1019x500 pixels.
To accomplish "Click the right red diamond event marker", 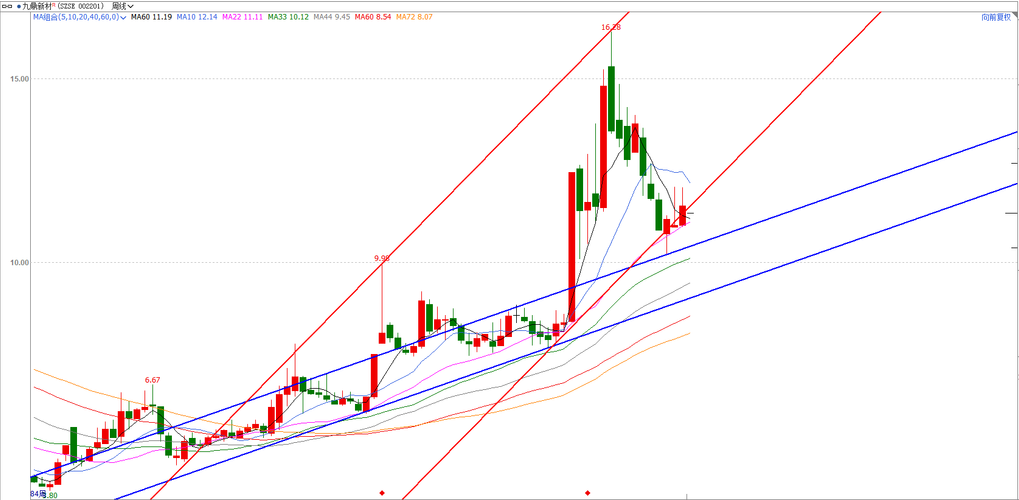I will point(588,493).
